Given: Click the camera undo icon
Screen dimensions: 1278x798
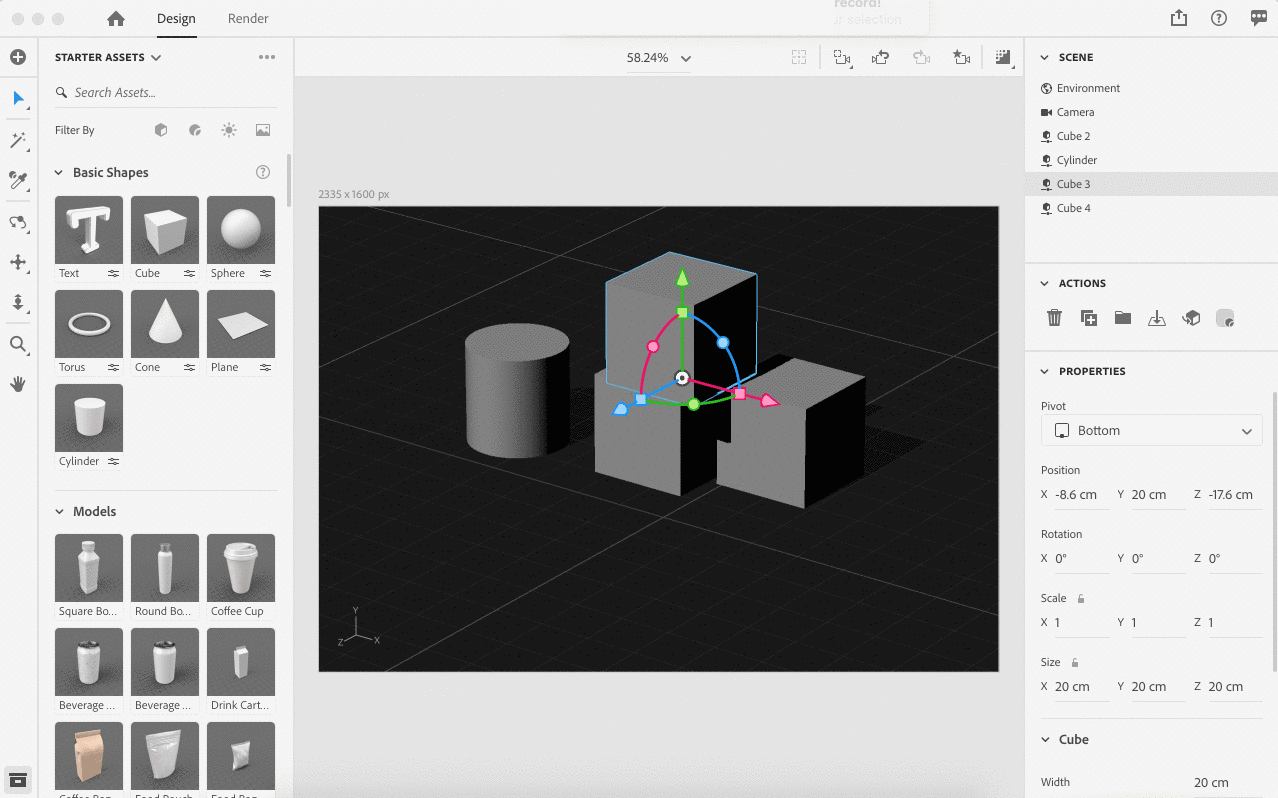Looking at the screenshot, I should 881,58.
